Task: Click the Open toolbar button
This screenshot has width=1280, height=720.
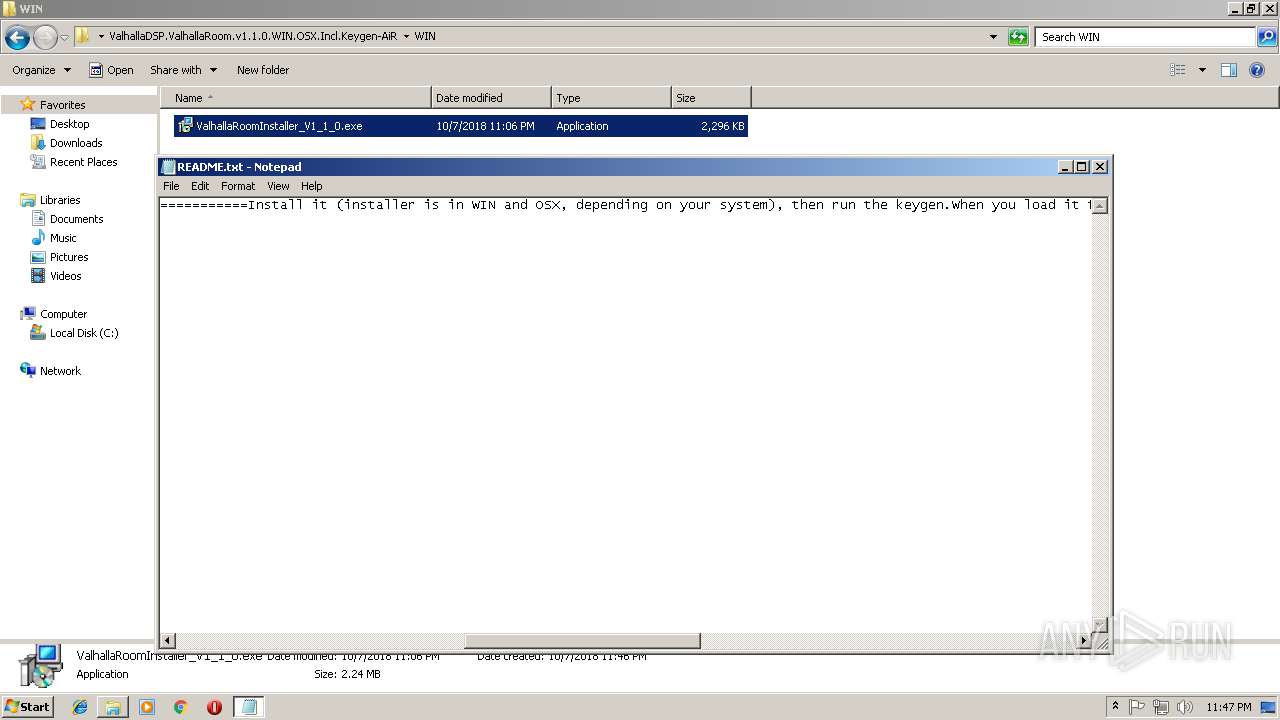Action: pyautogui.click(x=111, y=70)
